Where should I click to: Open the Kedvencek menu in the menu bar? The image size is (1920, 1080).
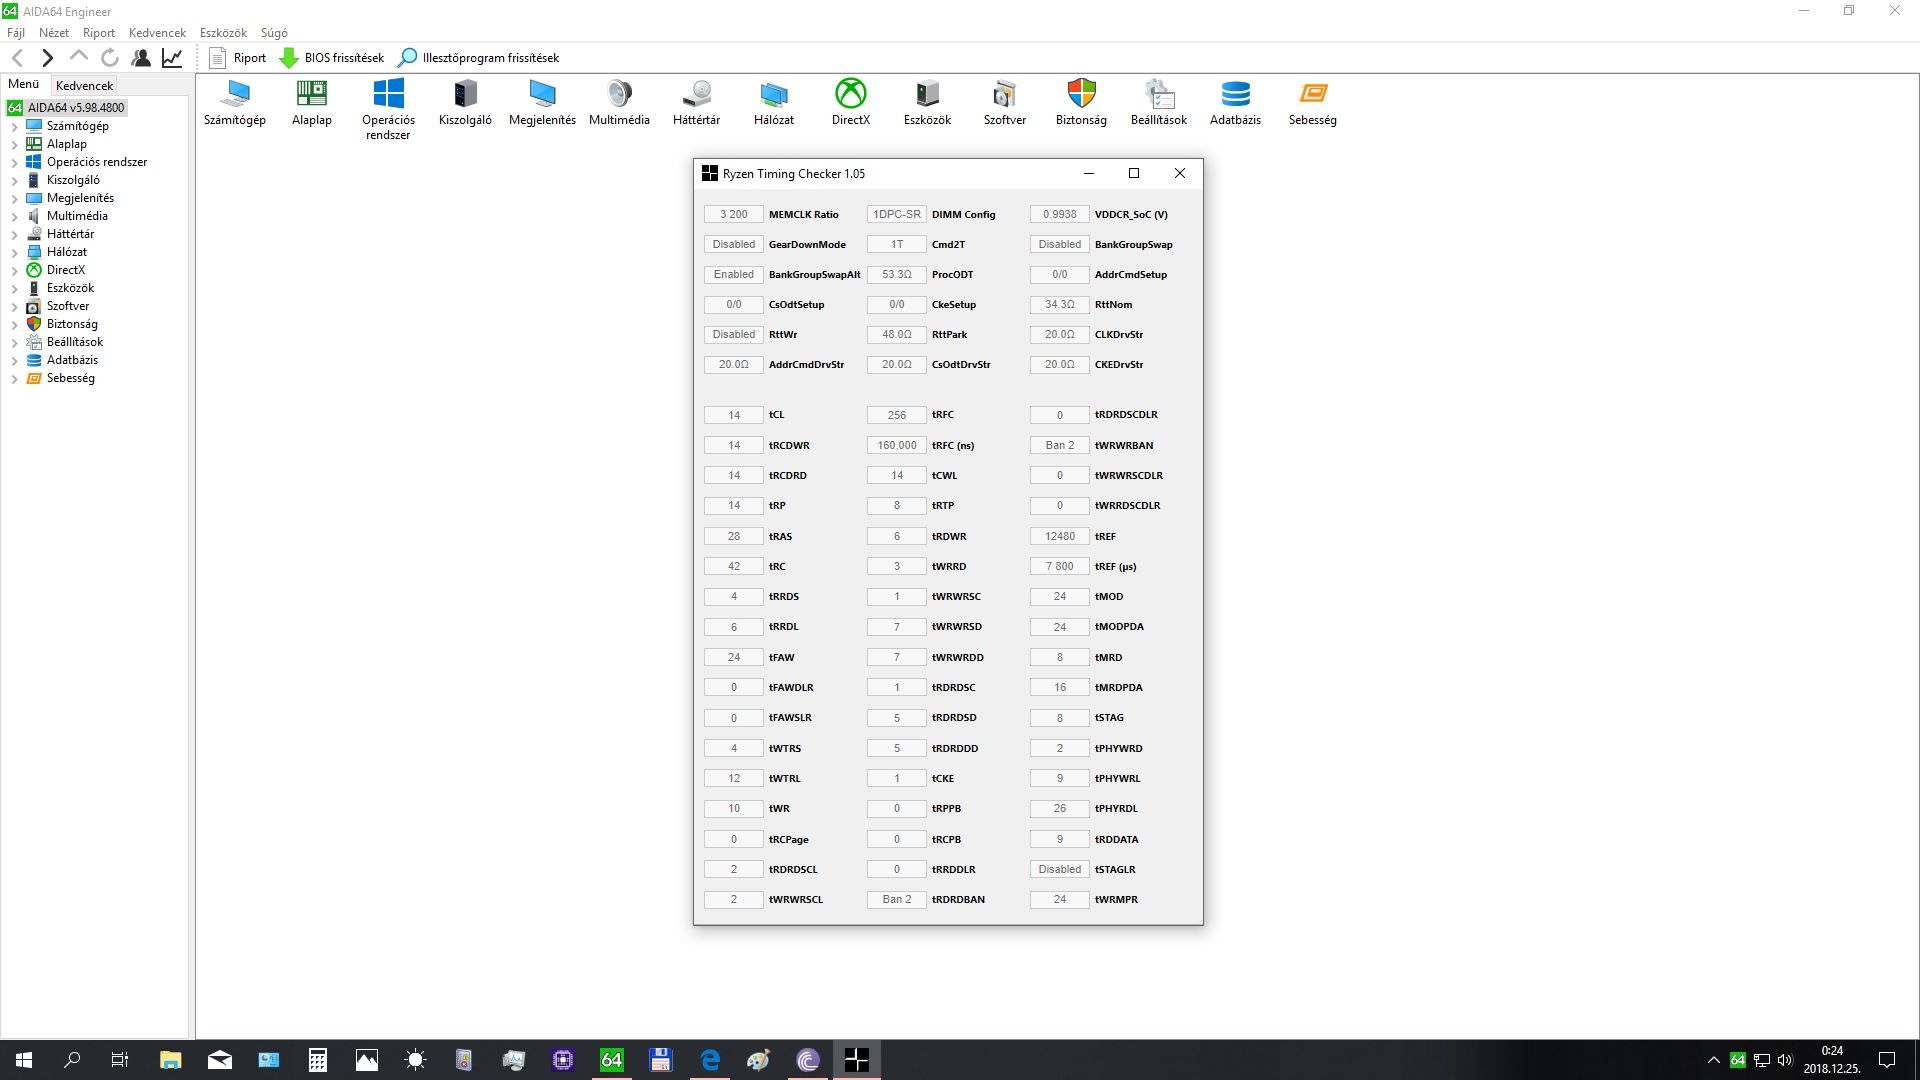[x=157, y=33]
